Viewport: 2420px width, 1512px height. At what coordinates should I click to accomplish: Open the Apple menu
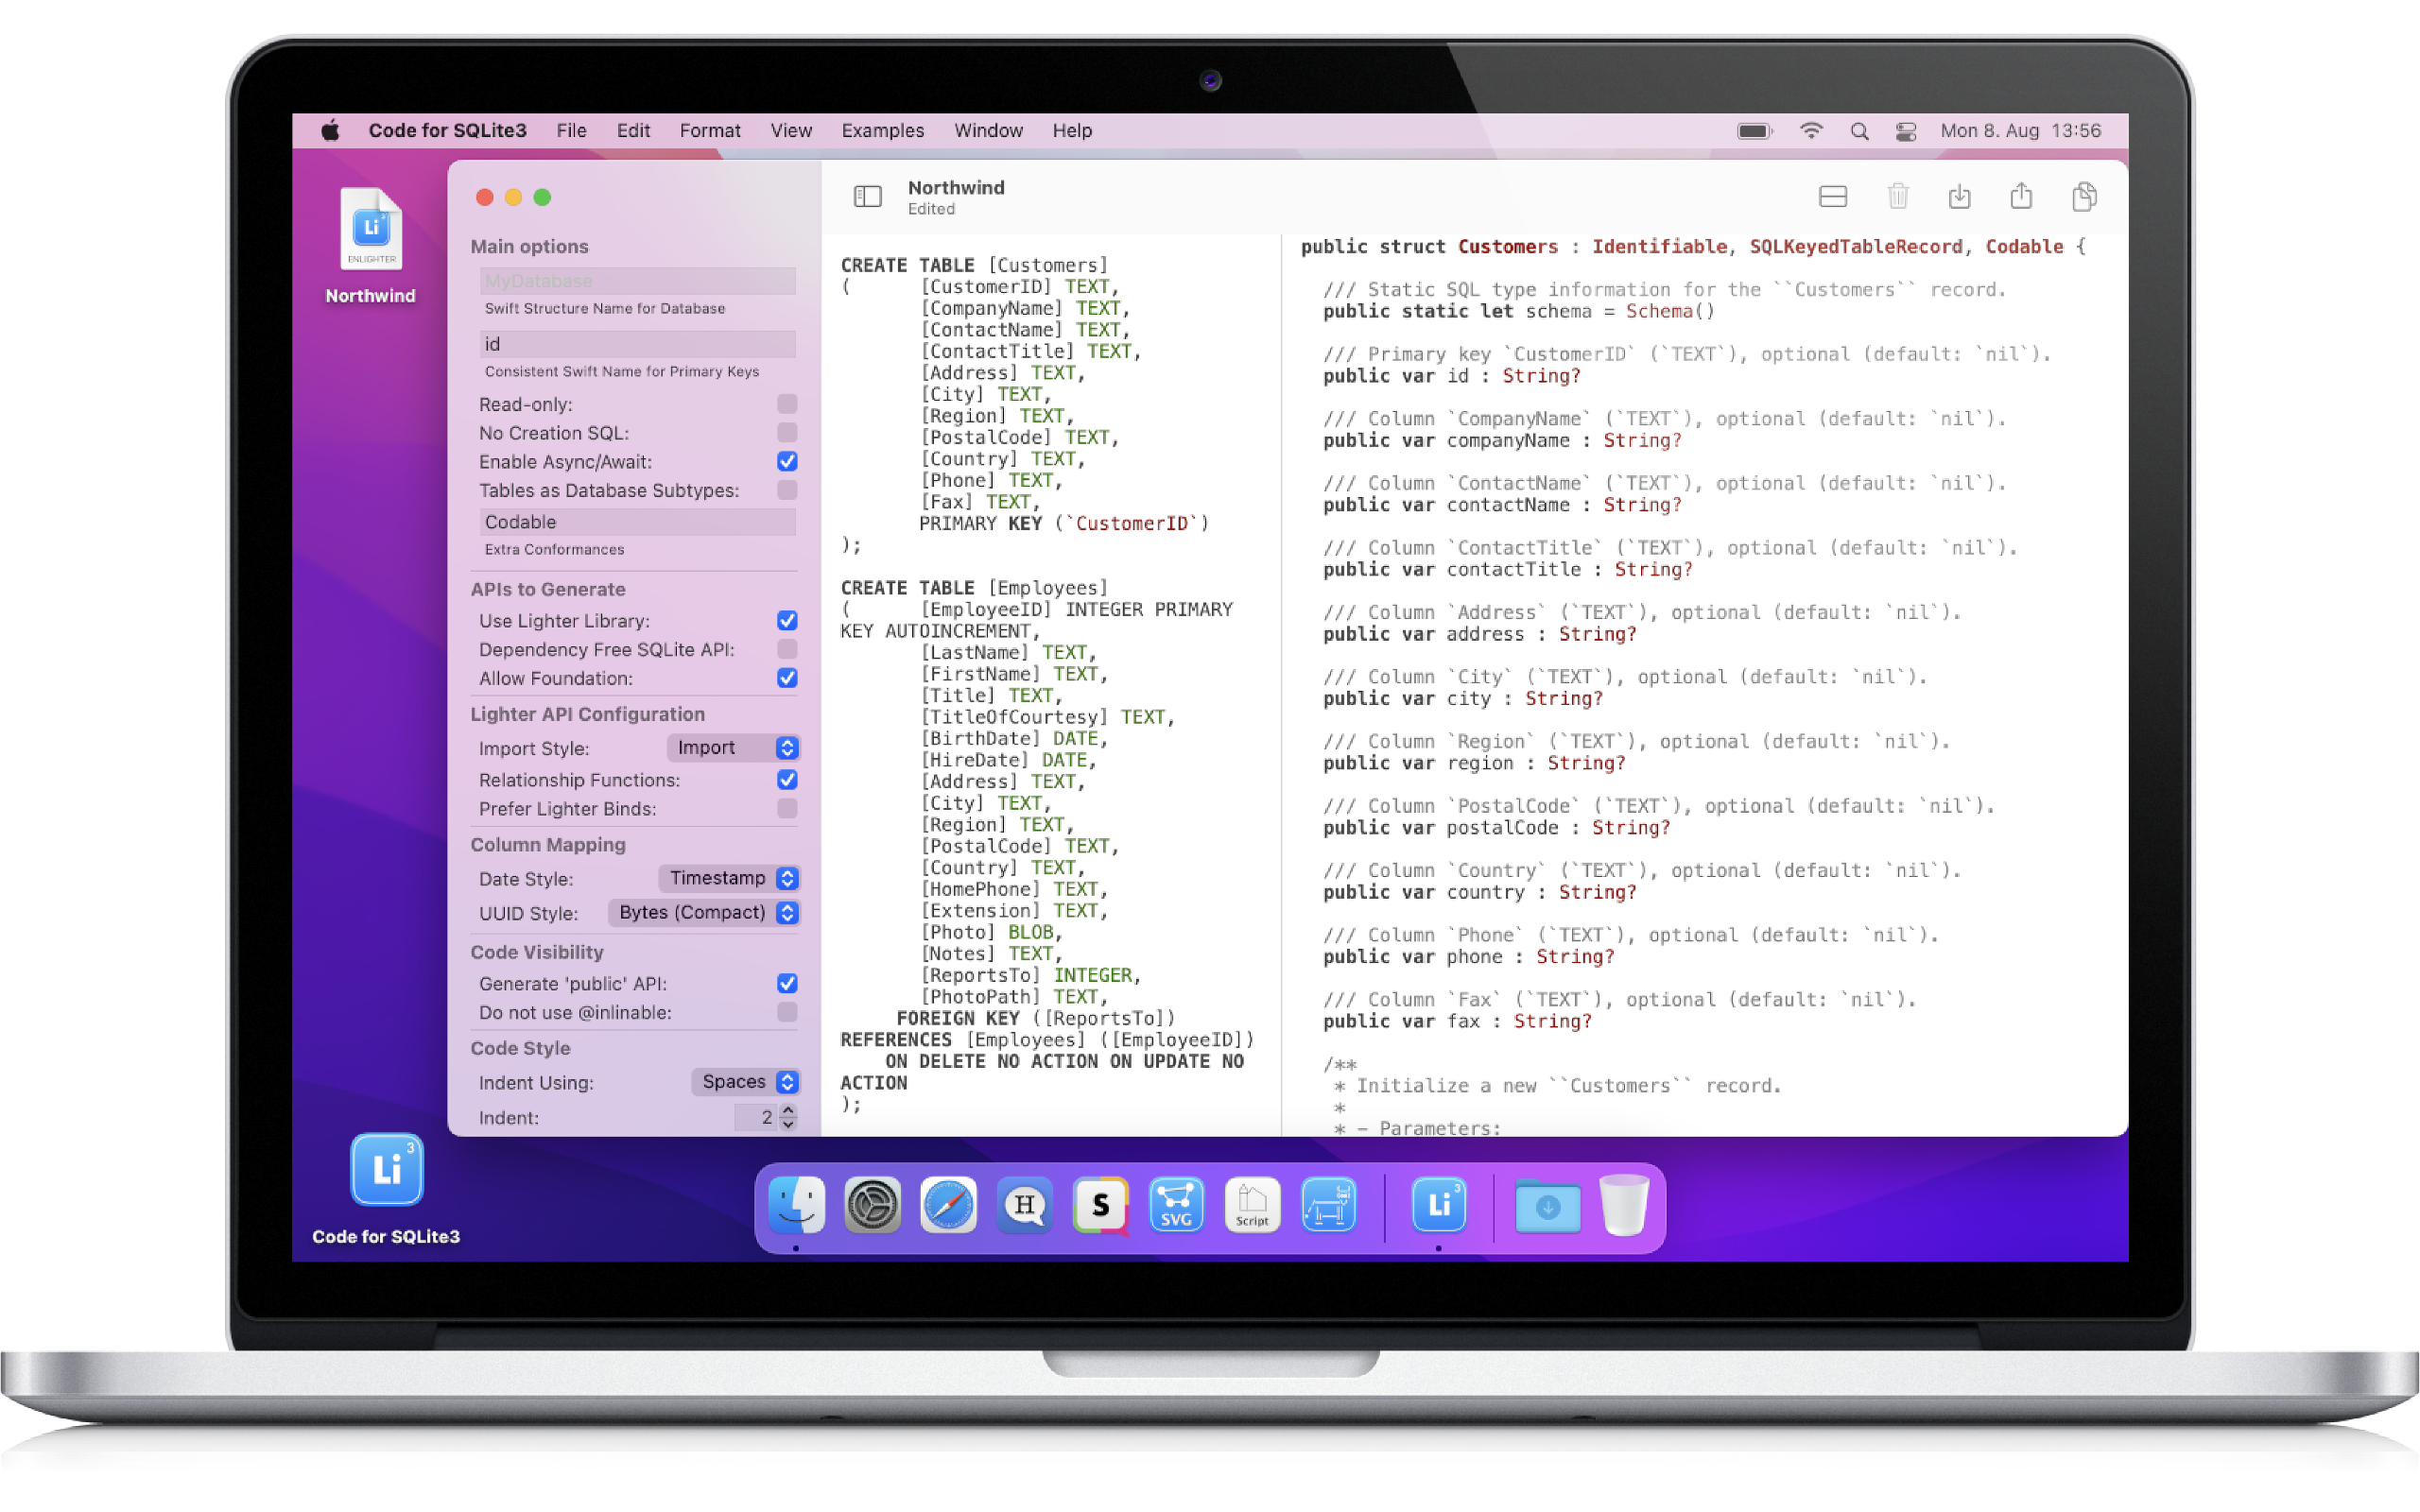click(x=330, y=130)
